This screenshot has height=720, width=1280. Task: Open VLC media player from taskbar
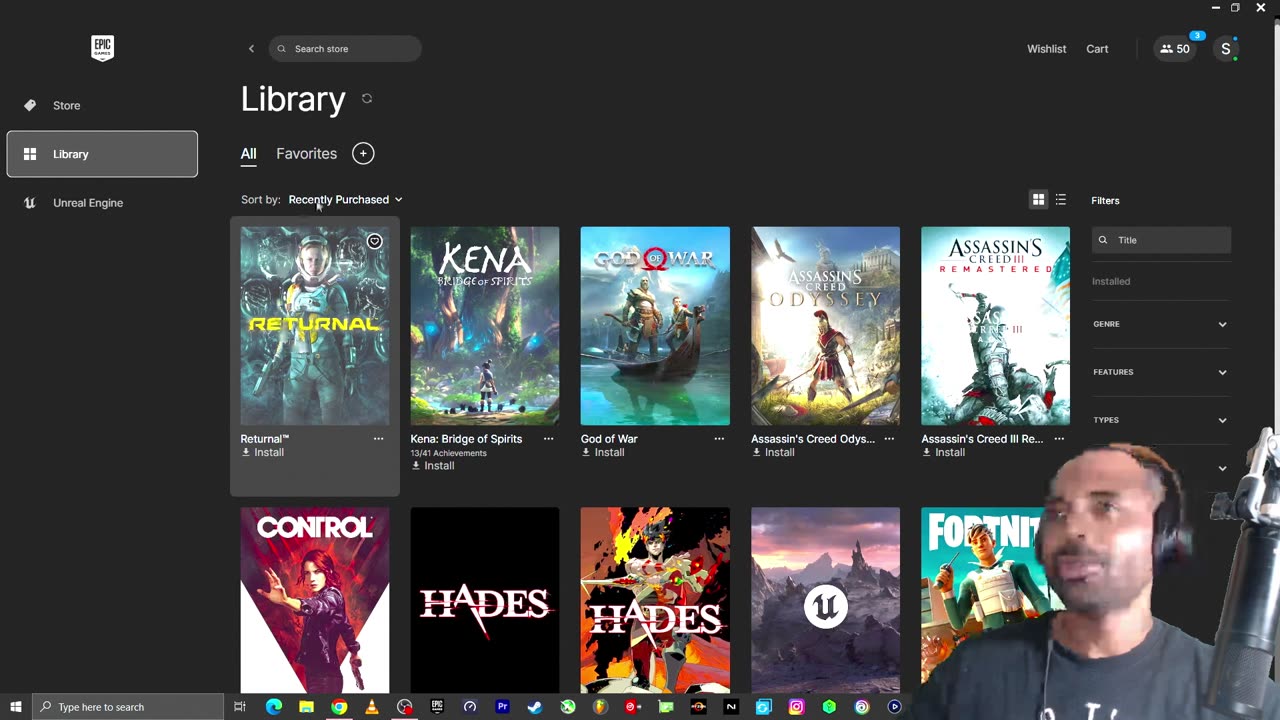click(371, 707)
